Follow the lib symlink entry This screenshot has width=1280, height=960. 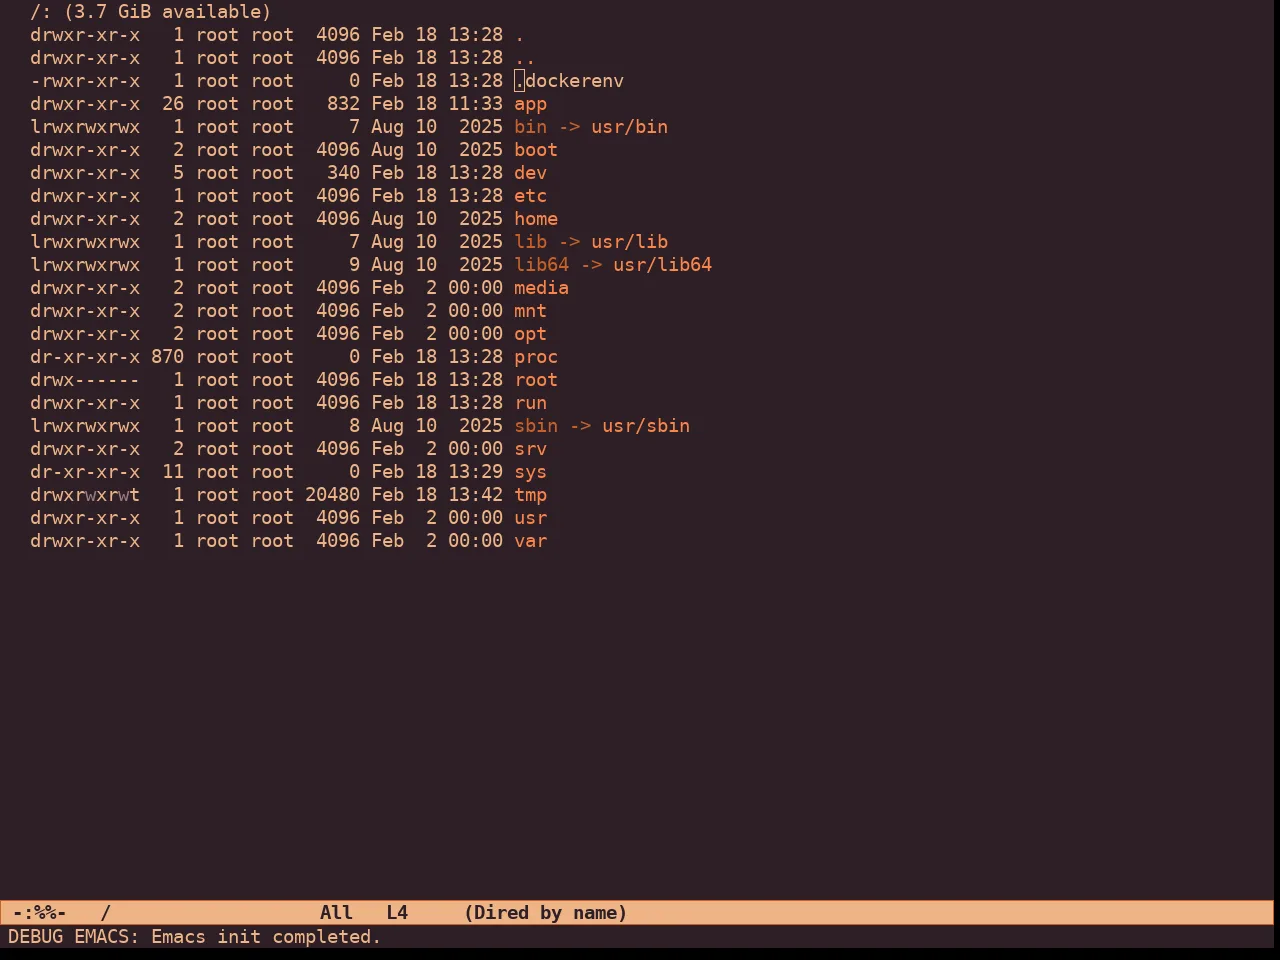[x=530, y=242]
